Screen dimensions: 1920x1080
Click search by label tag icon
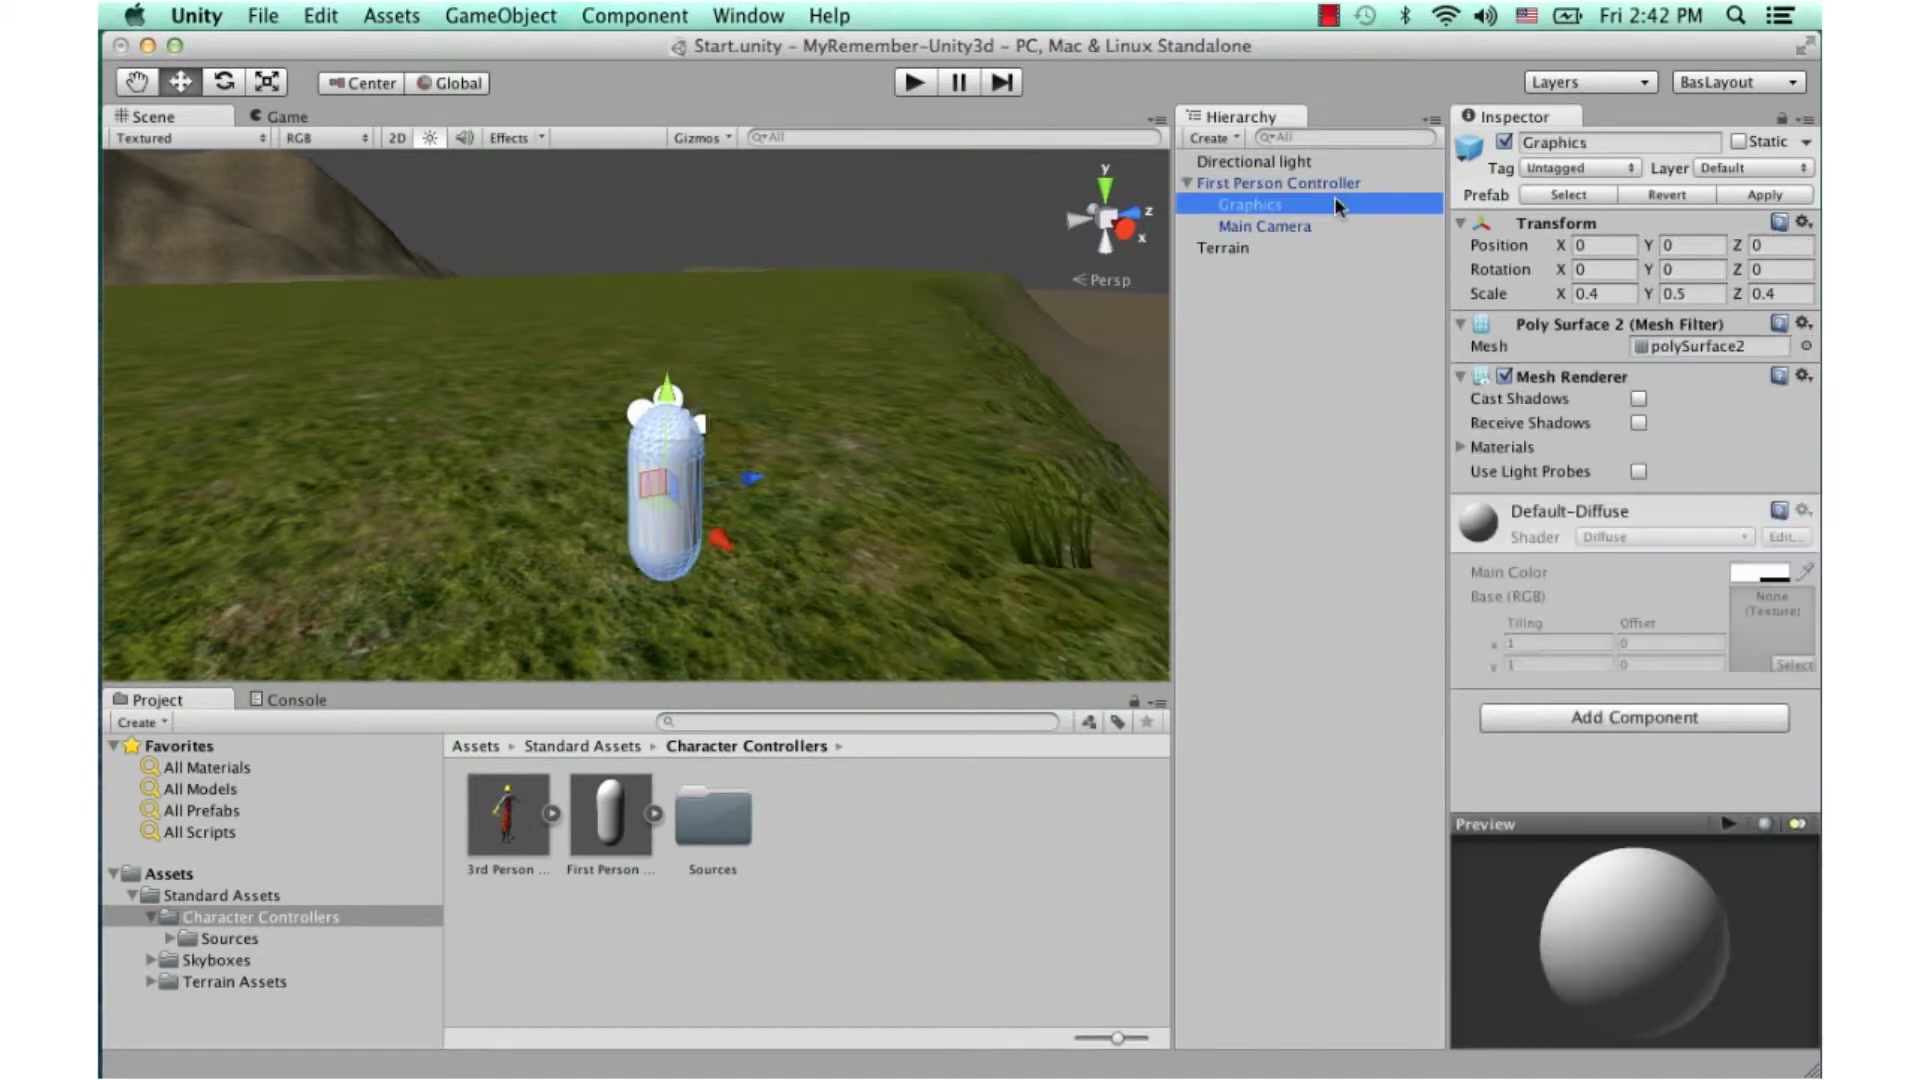1117,722
